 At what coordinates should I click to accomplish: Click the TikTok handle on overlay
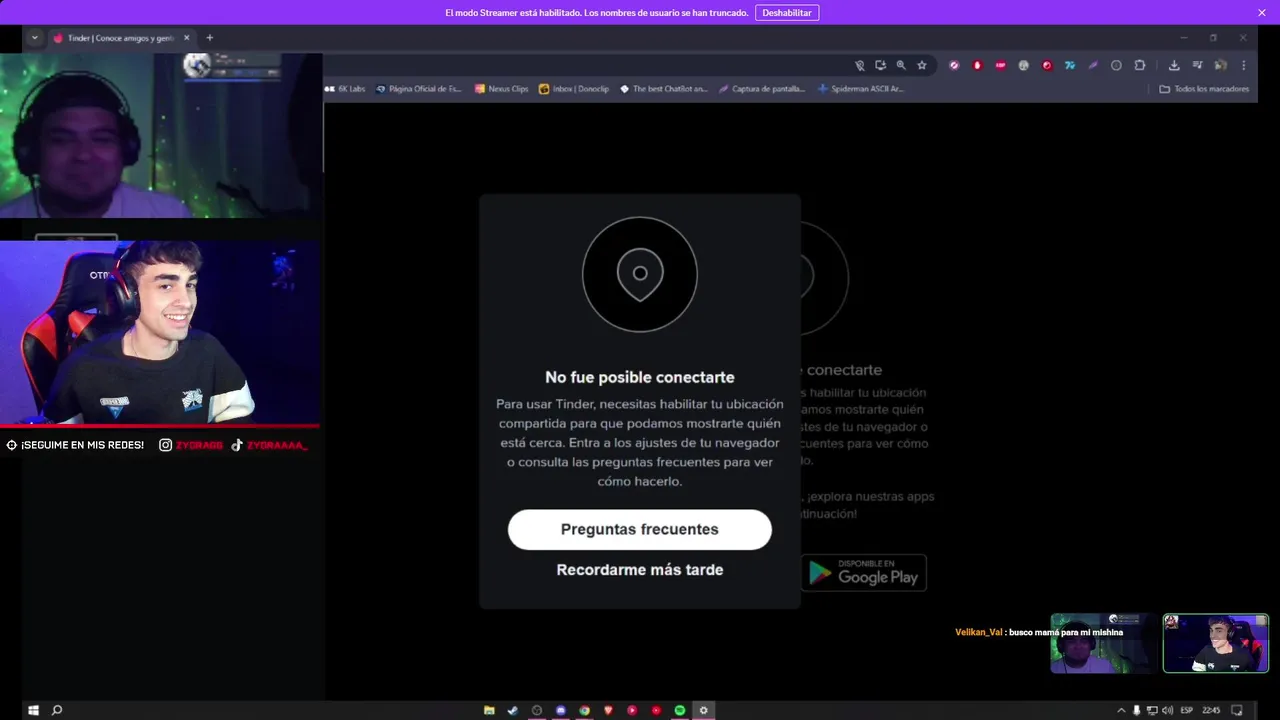point(269,445)
